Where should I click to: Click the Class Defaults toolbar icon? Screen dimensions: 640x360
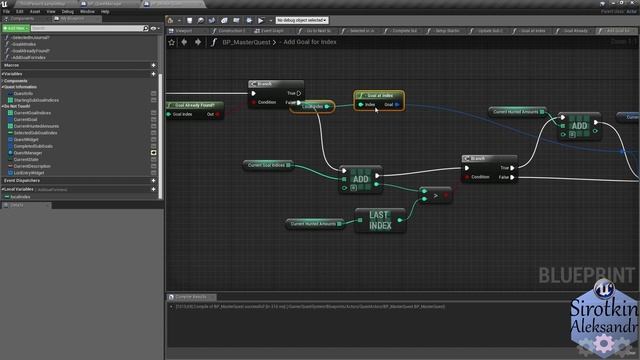[x=236, y=20]
